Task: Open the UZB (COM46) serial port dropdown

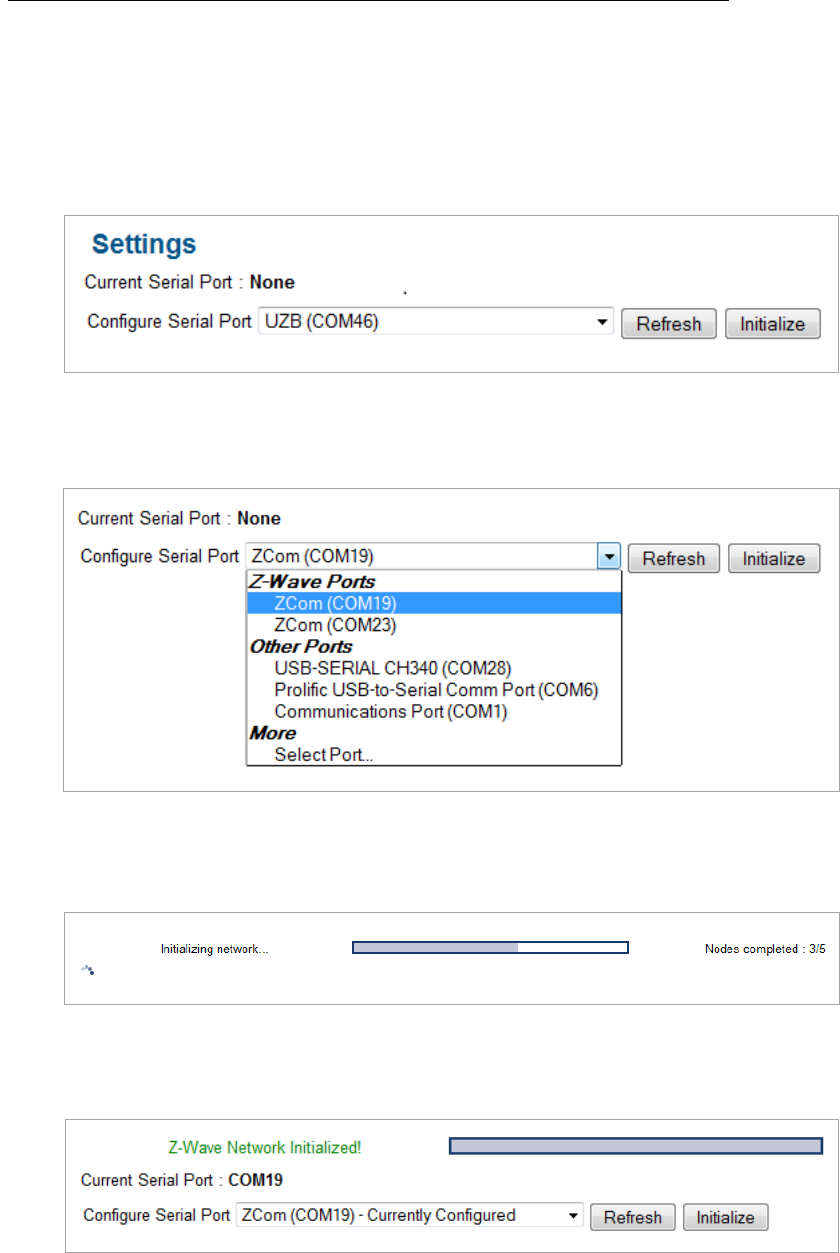Action: click(x=434, y=323)
